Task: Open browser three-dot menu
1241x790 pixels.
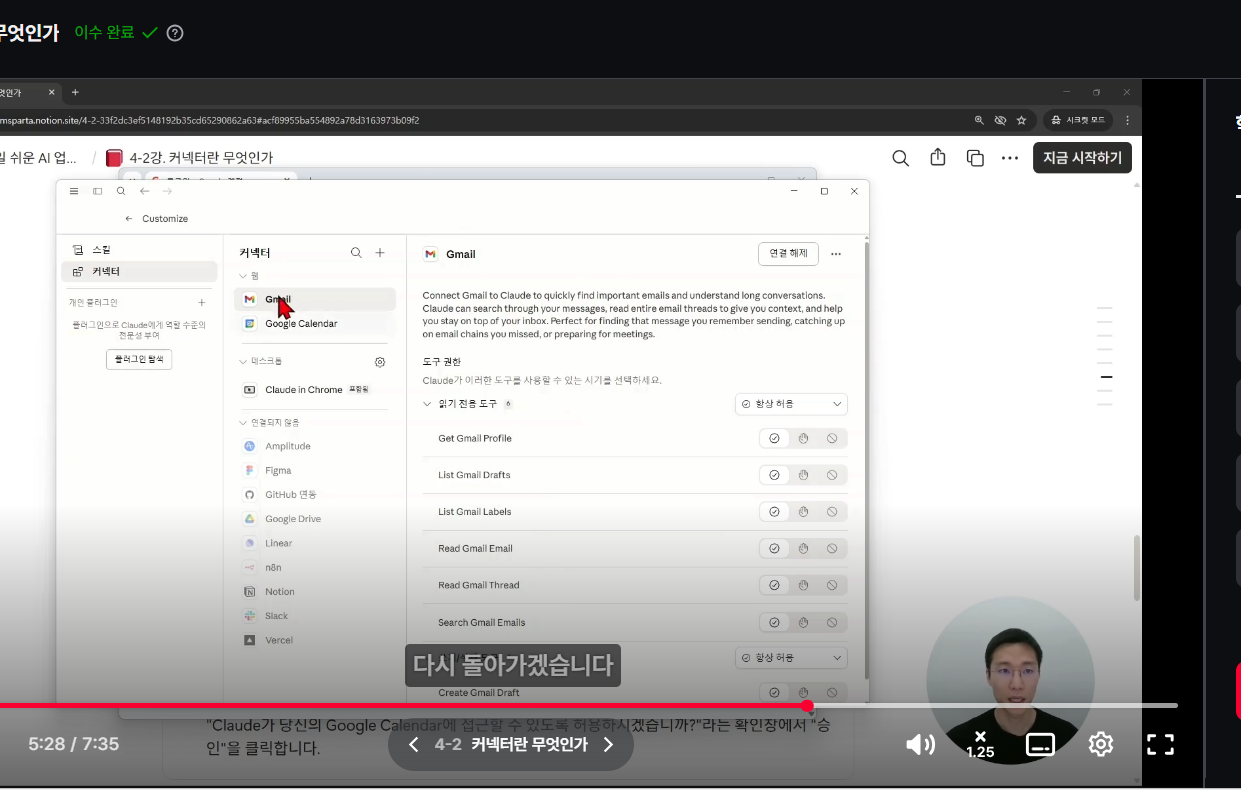Action: point(1128,120)
